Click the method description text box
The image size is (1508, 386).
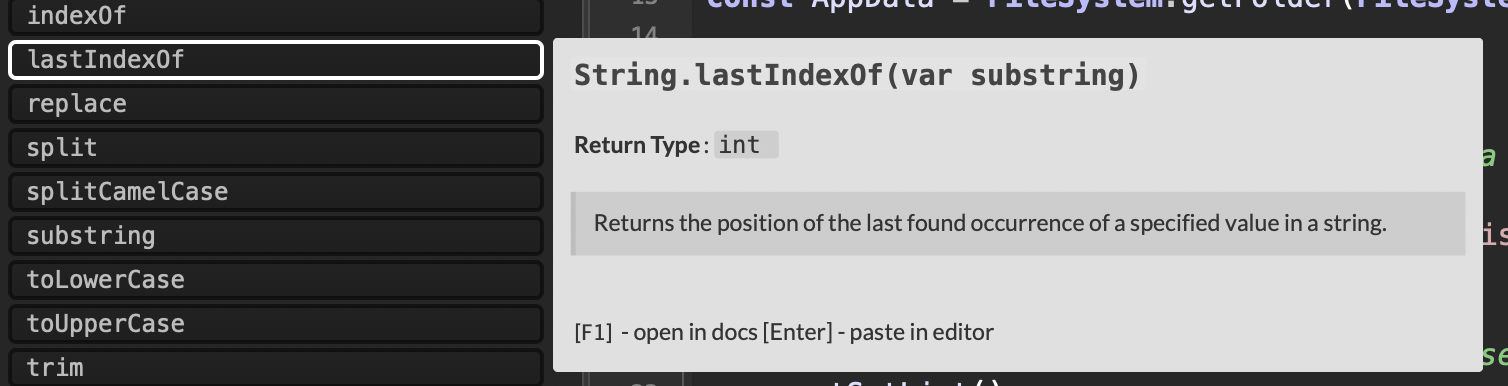pos(1018,223)
